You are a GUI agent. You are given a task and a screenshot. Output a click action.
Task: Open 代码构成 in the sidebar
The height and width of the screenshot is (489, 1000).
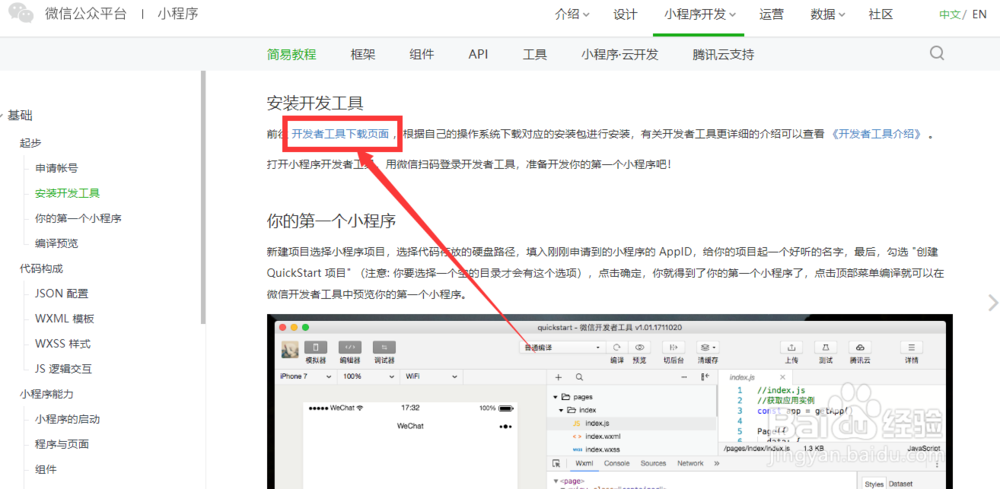pyautogui.click(x=41, y=268)
